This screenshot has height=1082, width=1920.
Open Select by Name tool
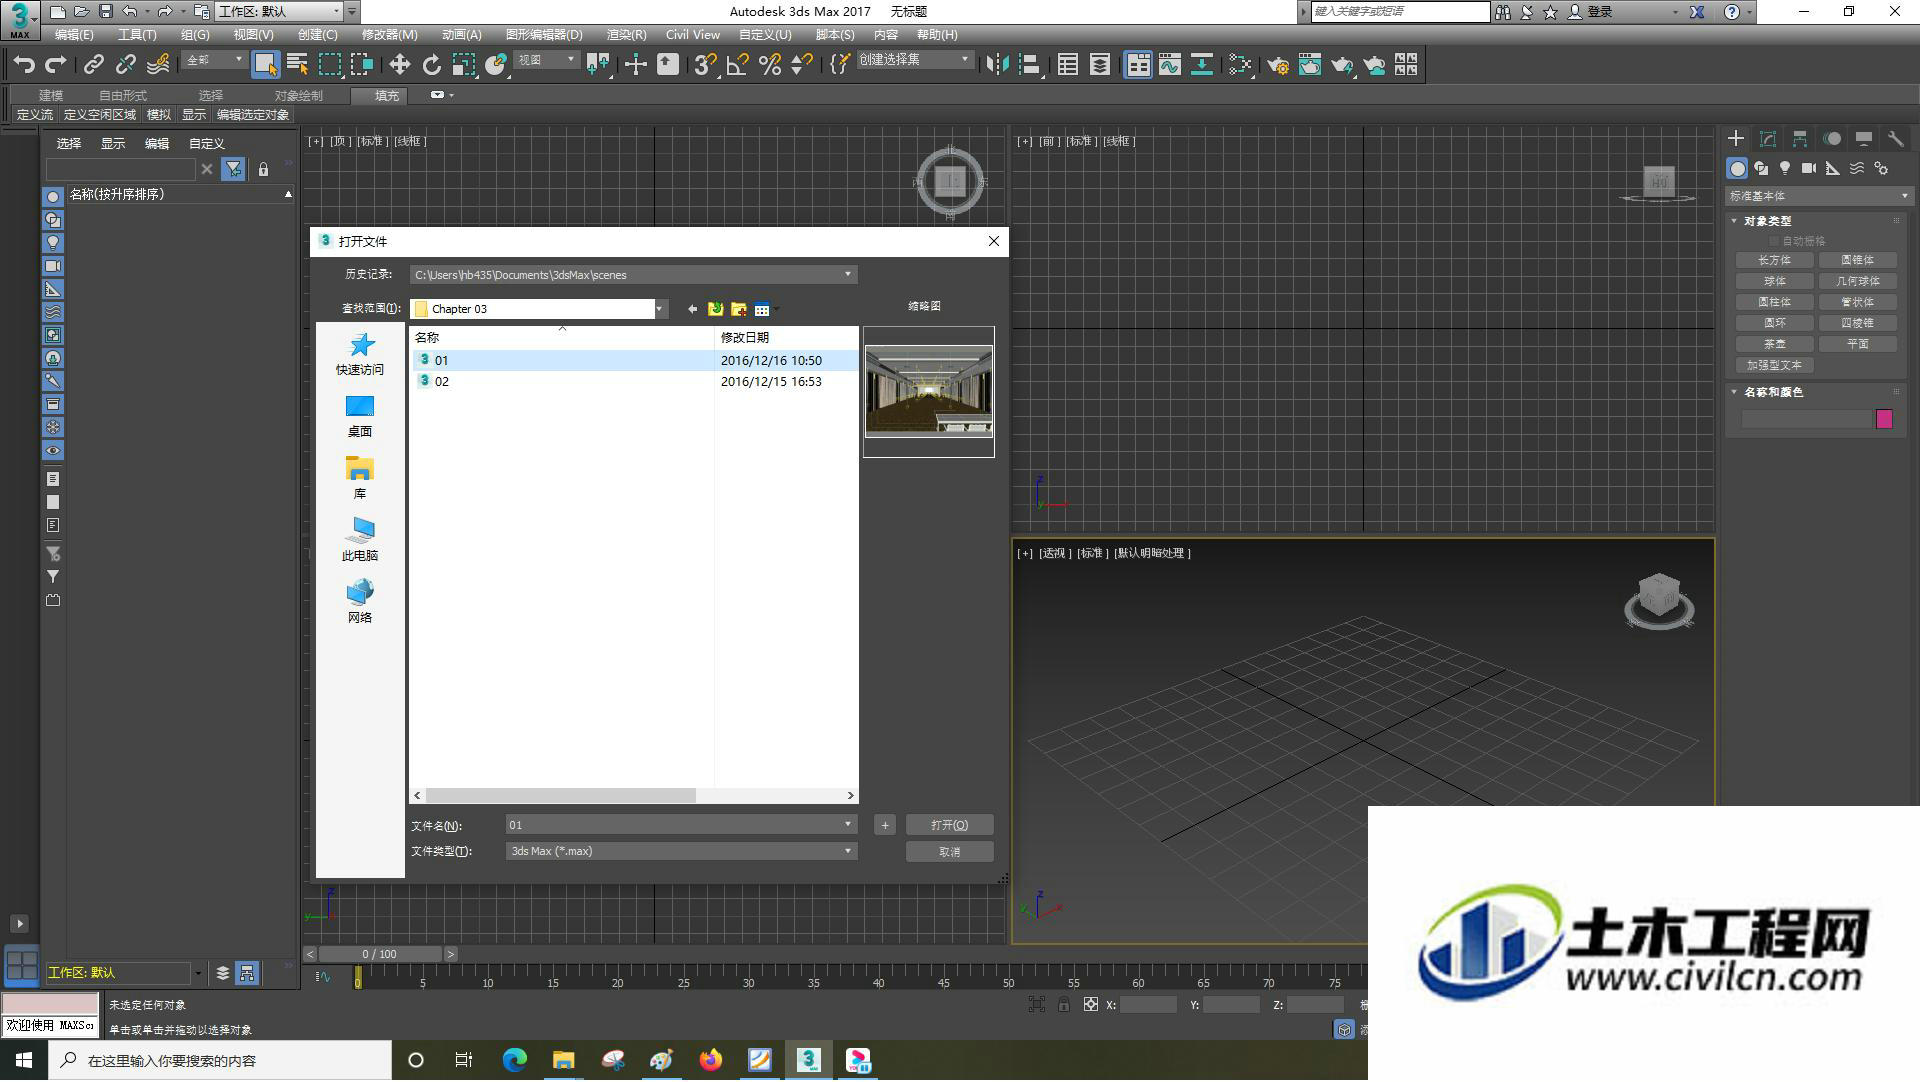coord(297,65)
